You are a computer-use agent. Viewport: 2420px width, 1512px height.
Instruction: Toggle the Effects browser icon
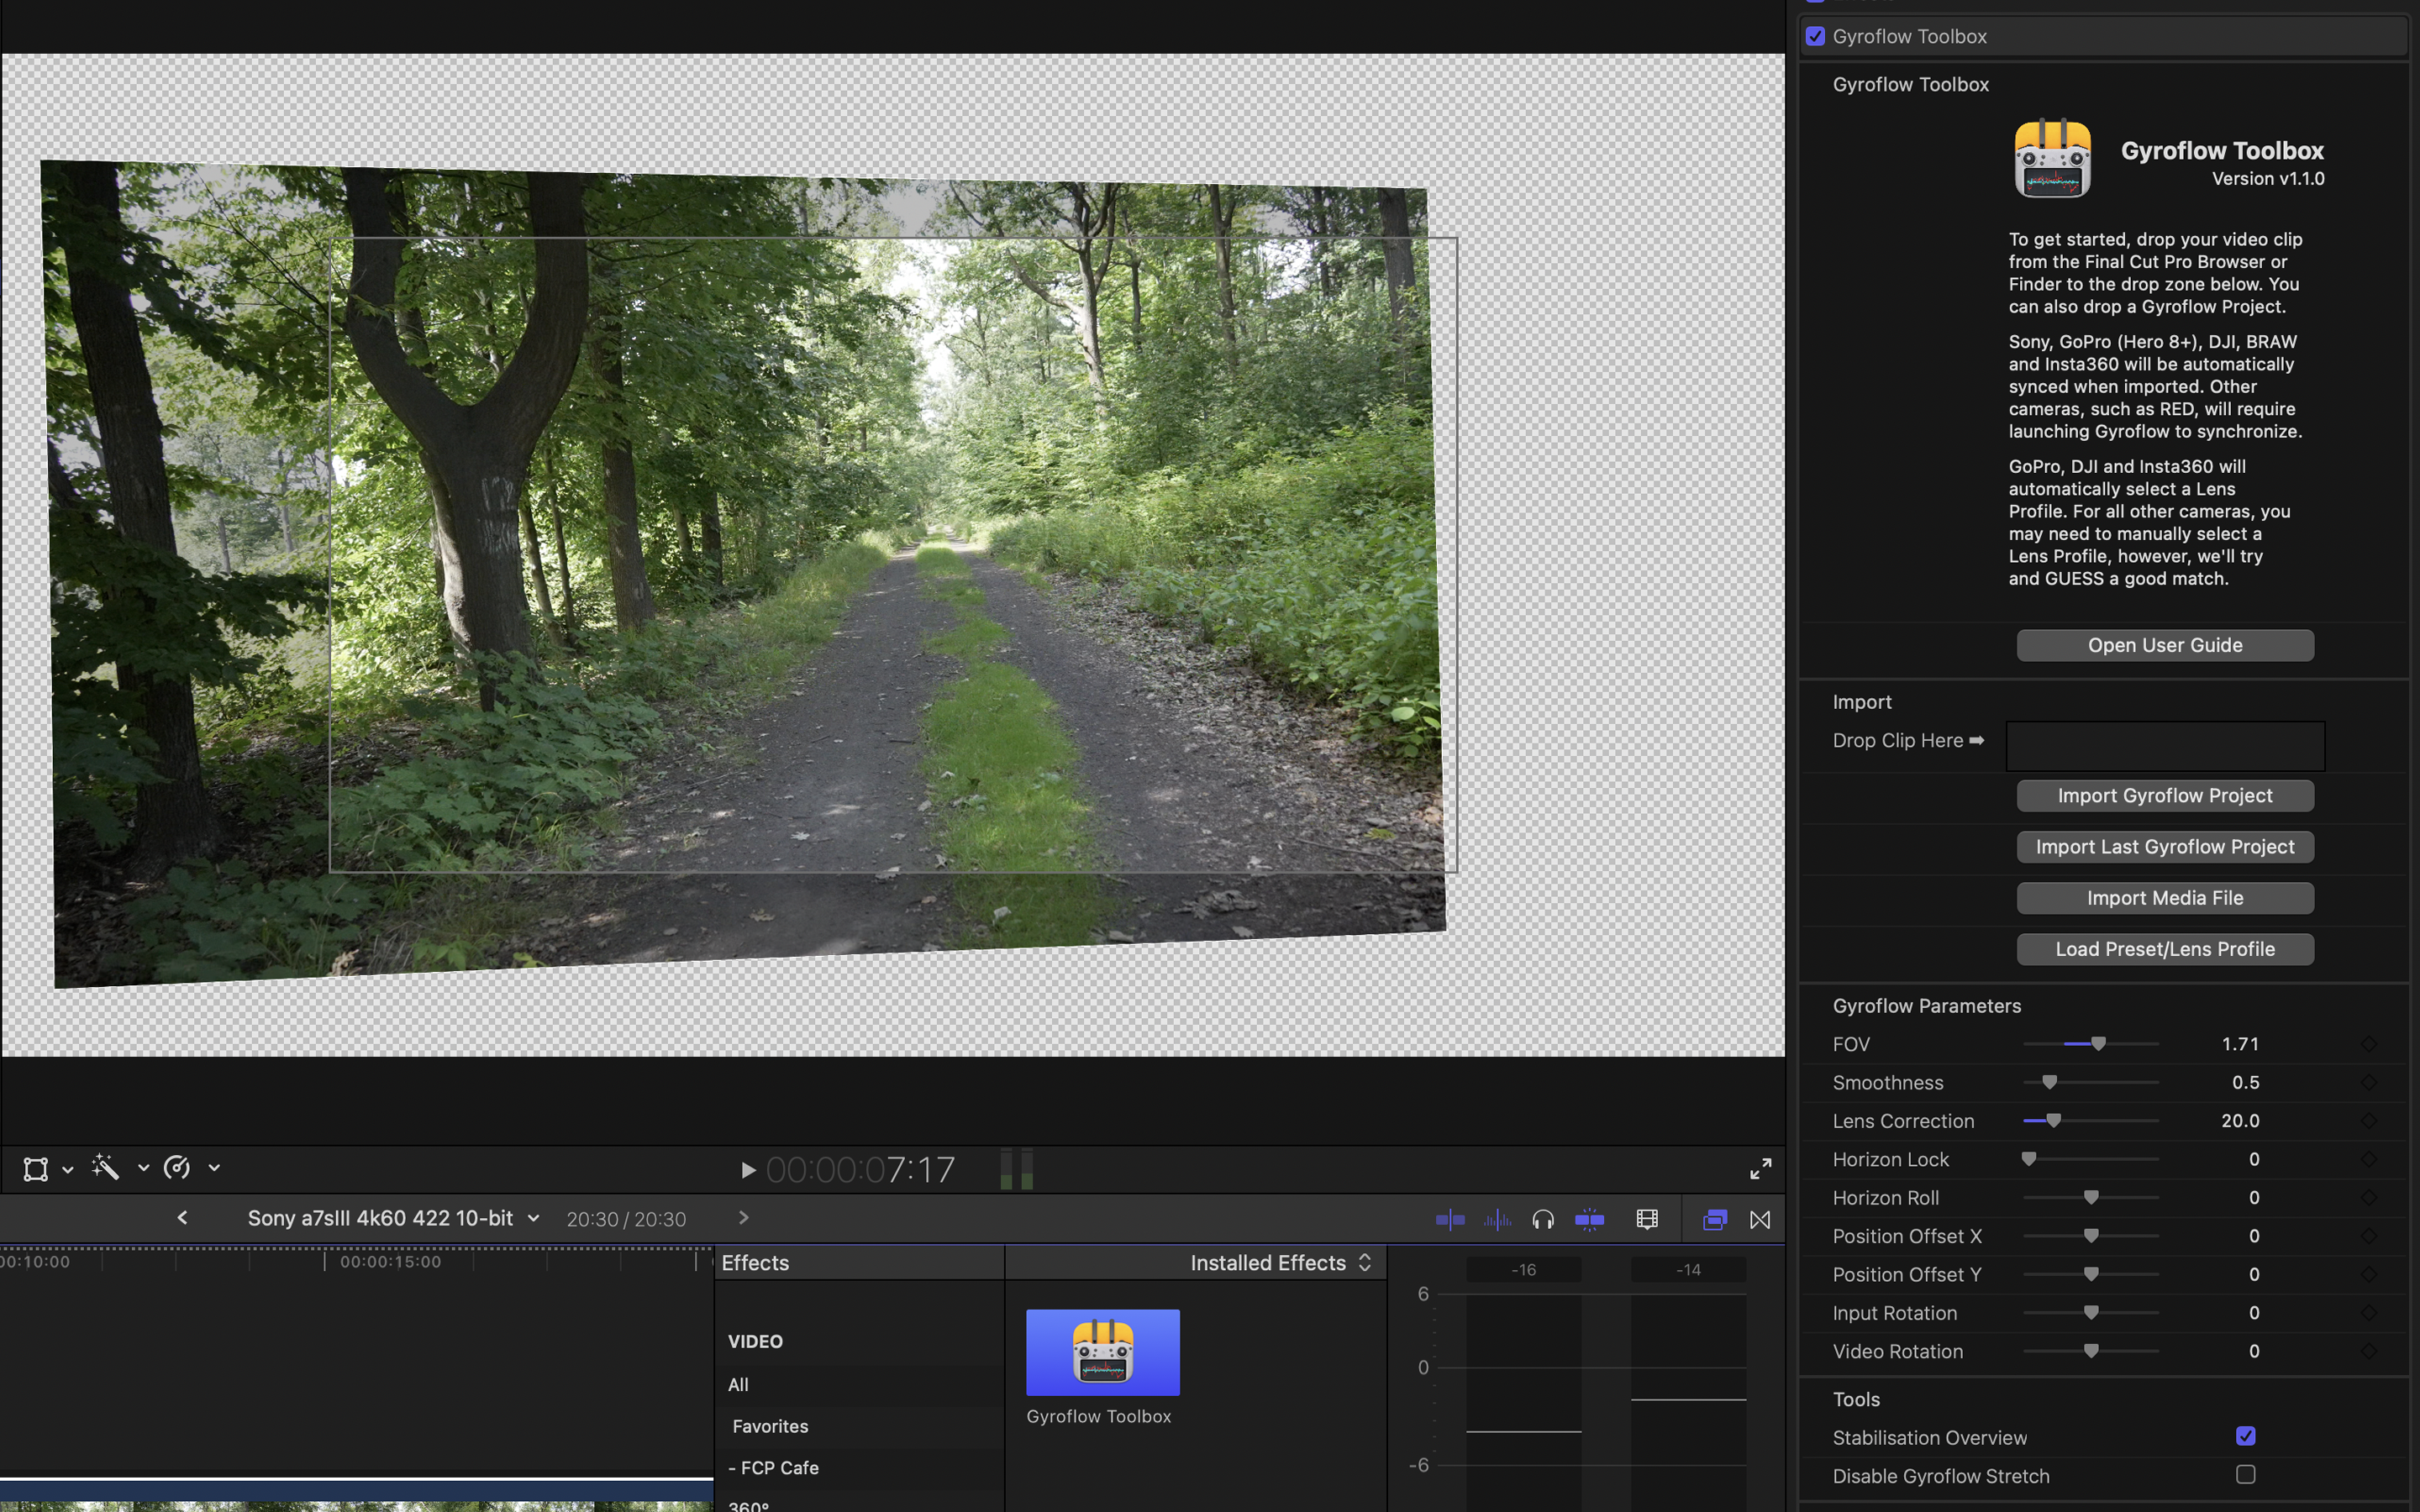(x=1714, y=1219)
